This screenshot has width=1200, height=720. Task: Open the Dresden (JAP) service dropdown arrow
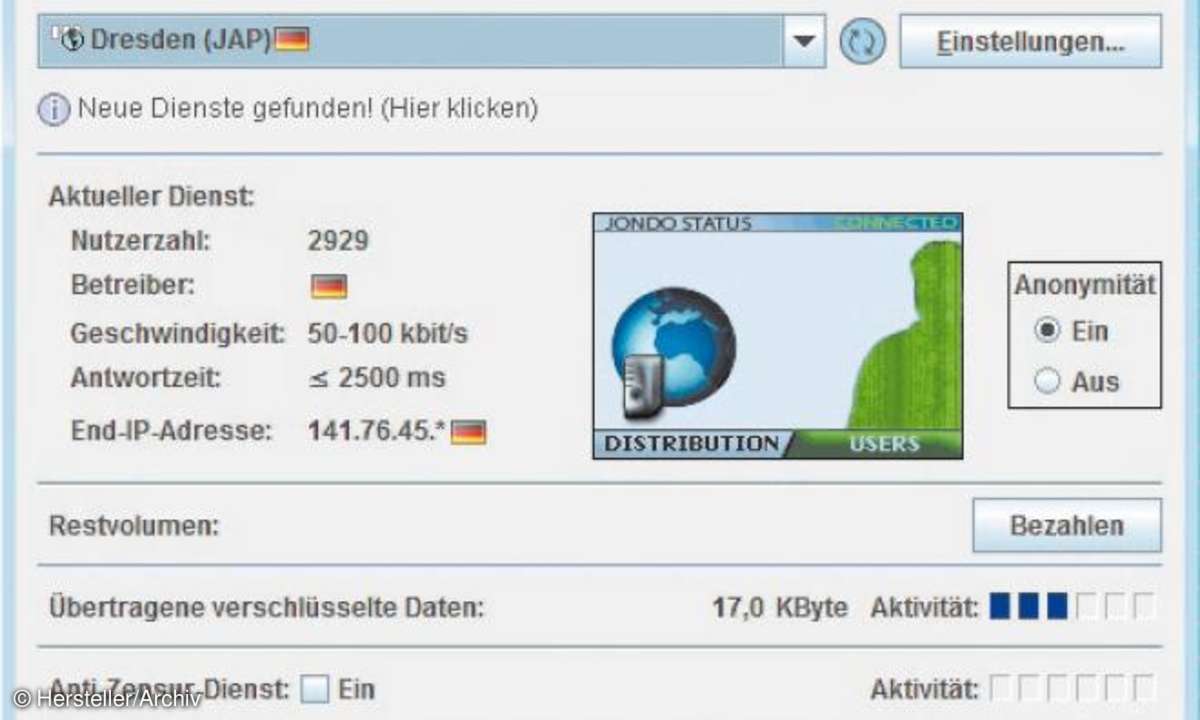pos(803,41)
